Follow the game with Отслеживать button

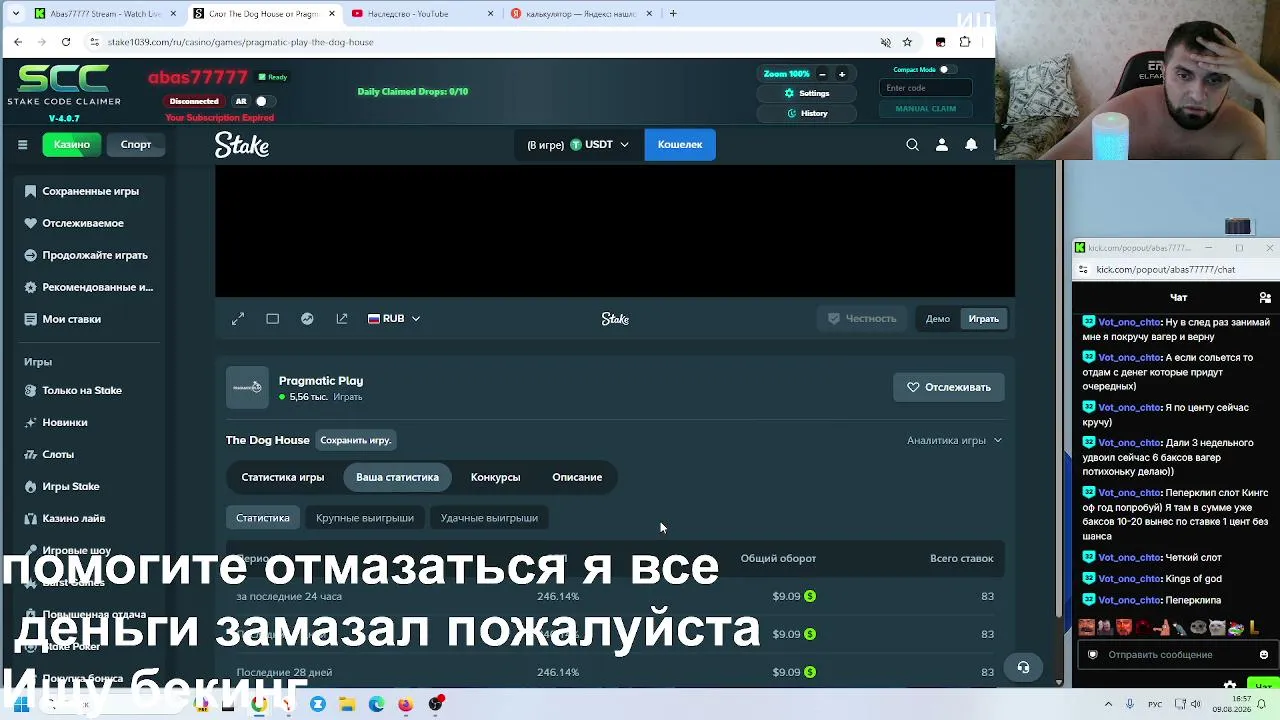tap(949, 387)
